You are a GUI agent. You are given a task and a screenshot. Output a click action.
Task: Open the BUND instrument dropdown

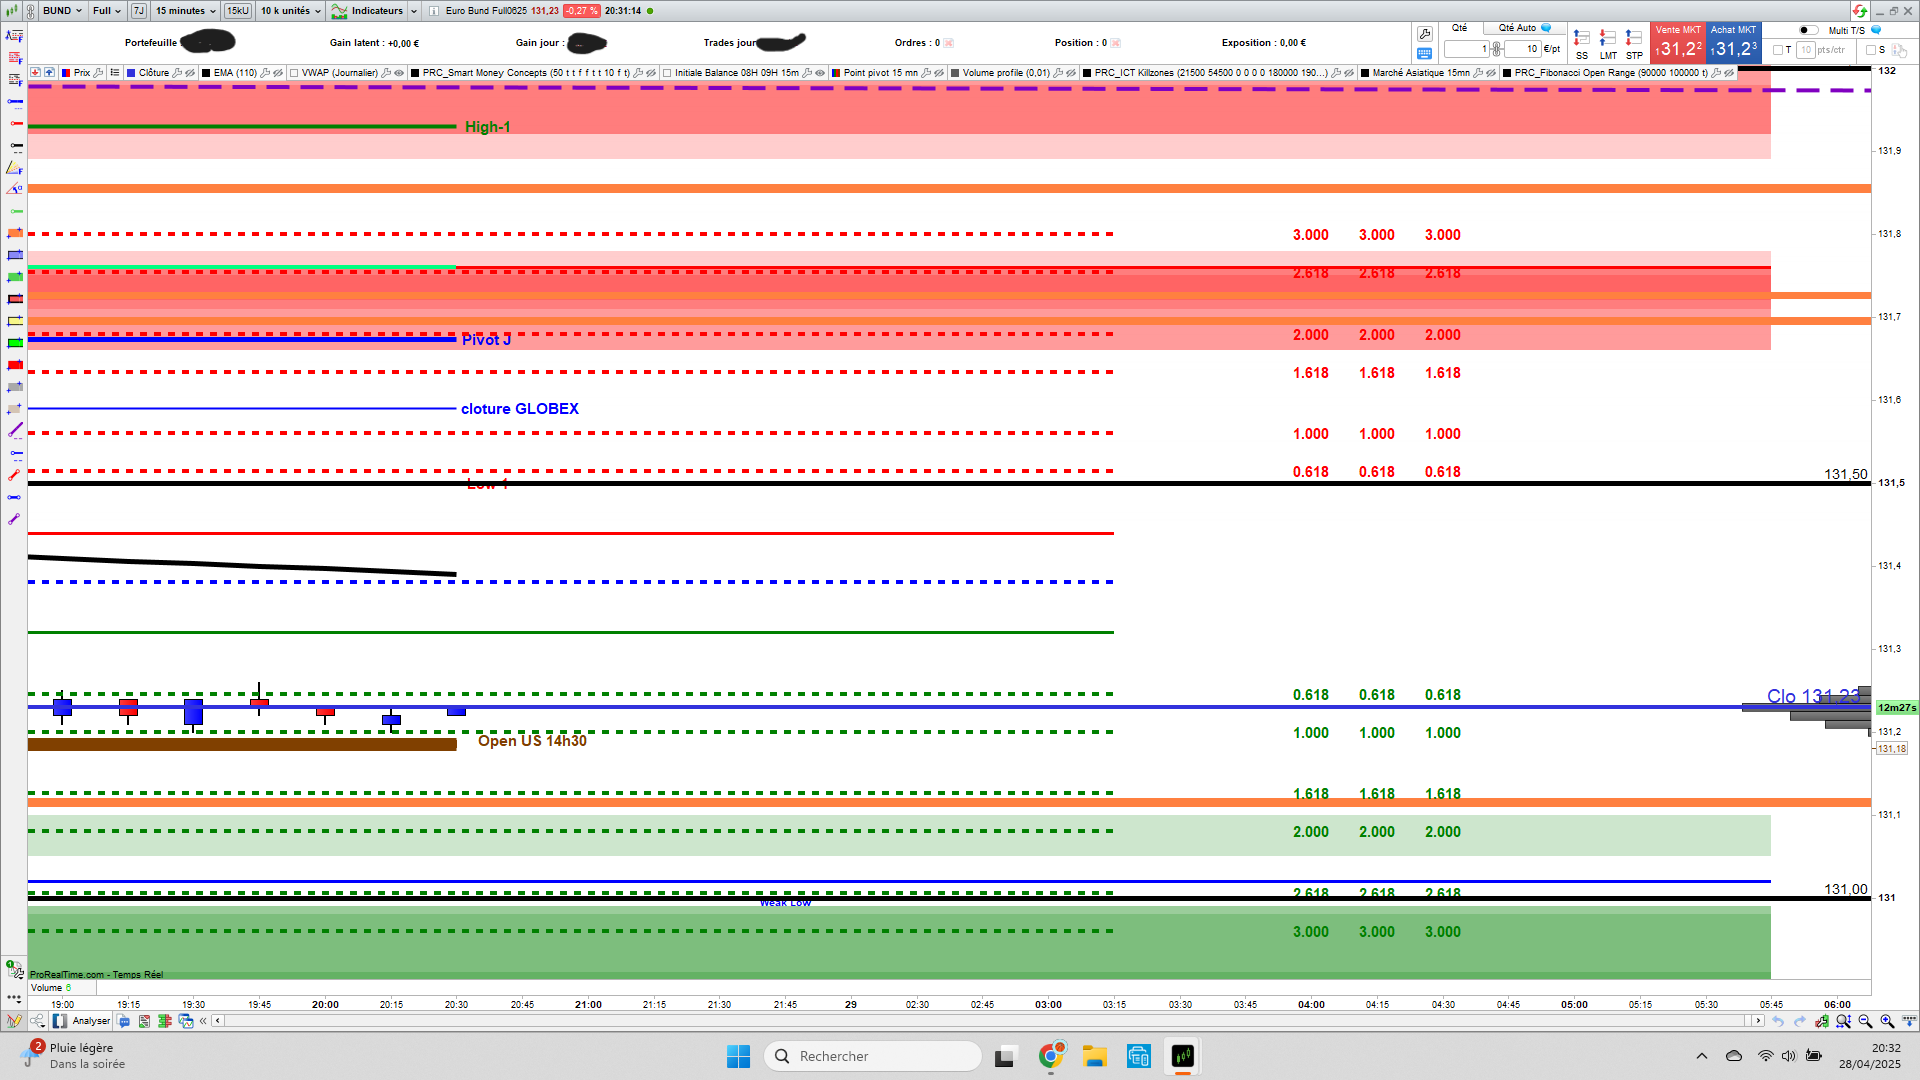62,11
